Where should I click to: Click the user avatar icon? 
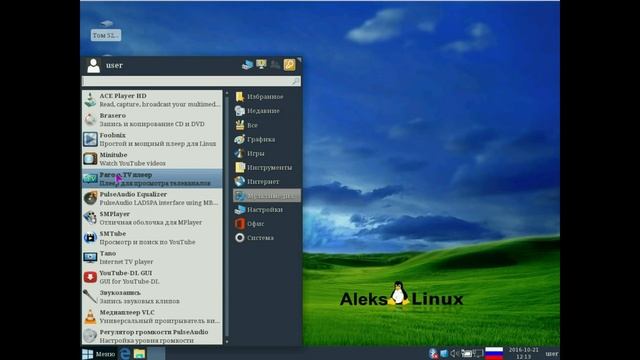tap(93, 65)
